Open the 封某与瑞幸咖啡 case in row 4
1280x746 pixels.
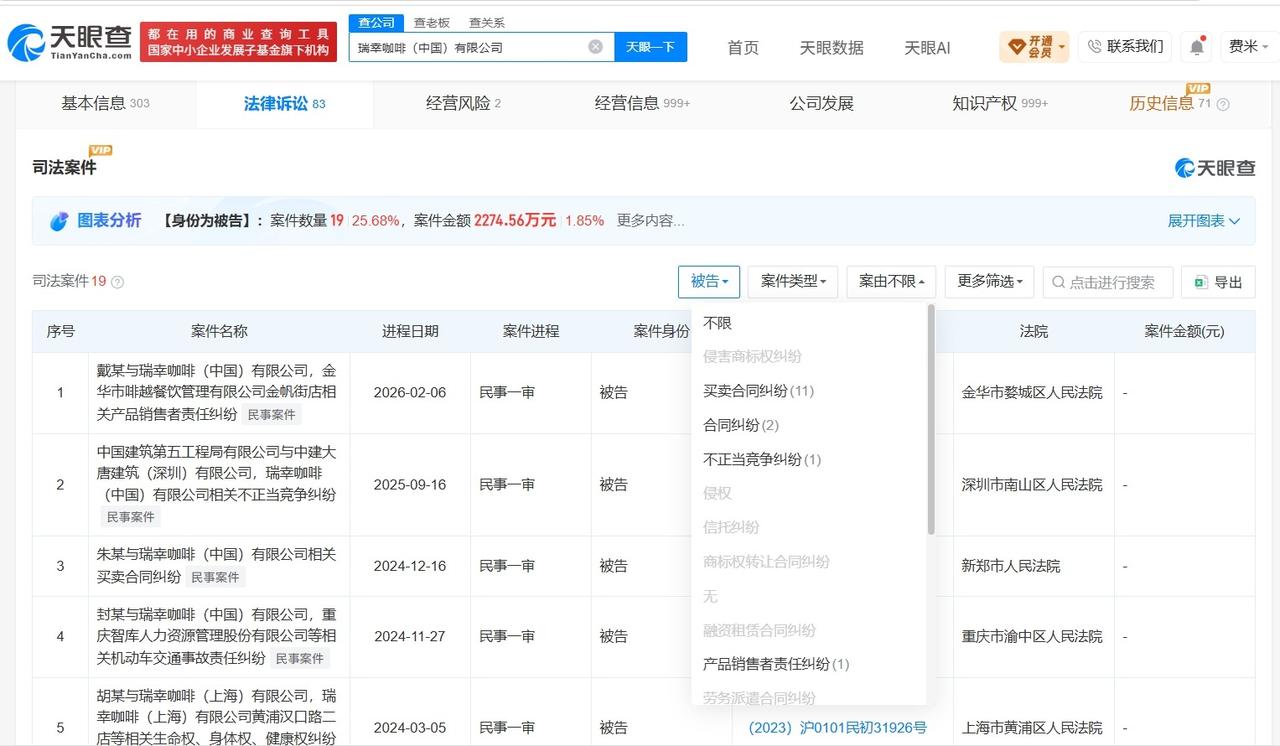coord(216,636)
